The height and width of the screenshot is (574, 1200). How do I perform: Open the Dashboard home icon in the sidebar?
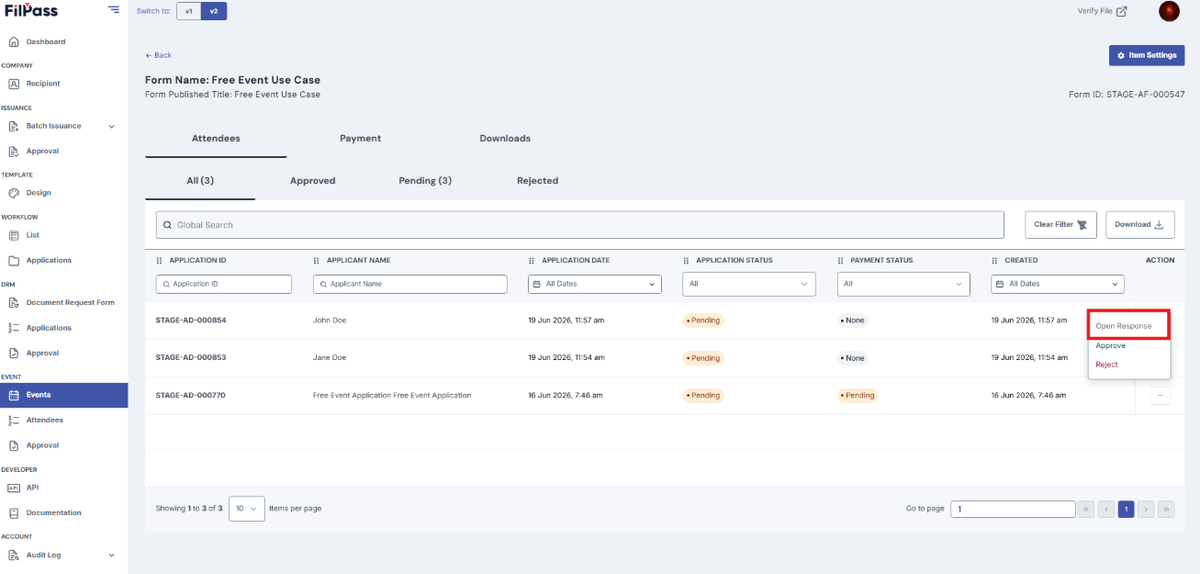click(14, 42)
